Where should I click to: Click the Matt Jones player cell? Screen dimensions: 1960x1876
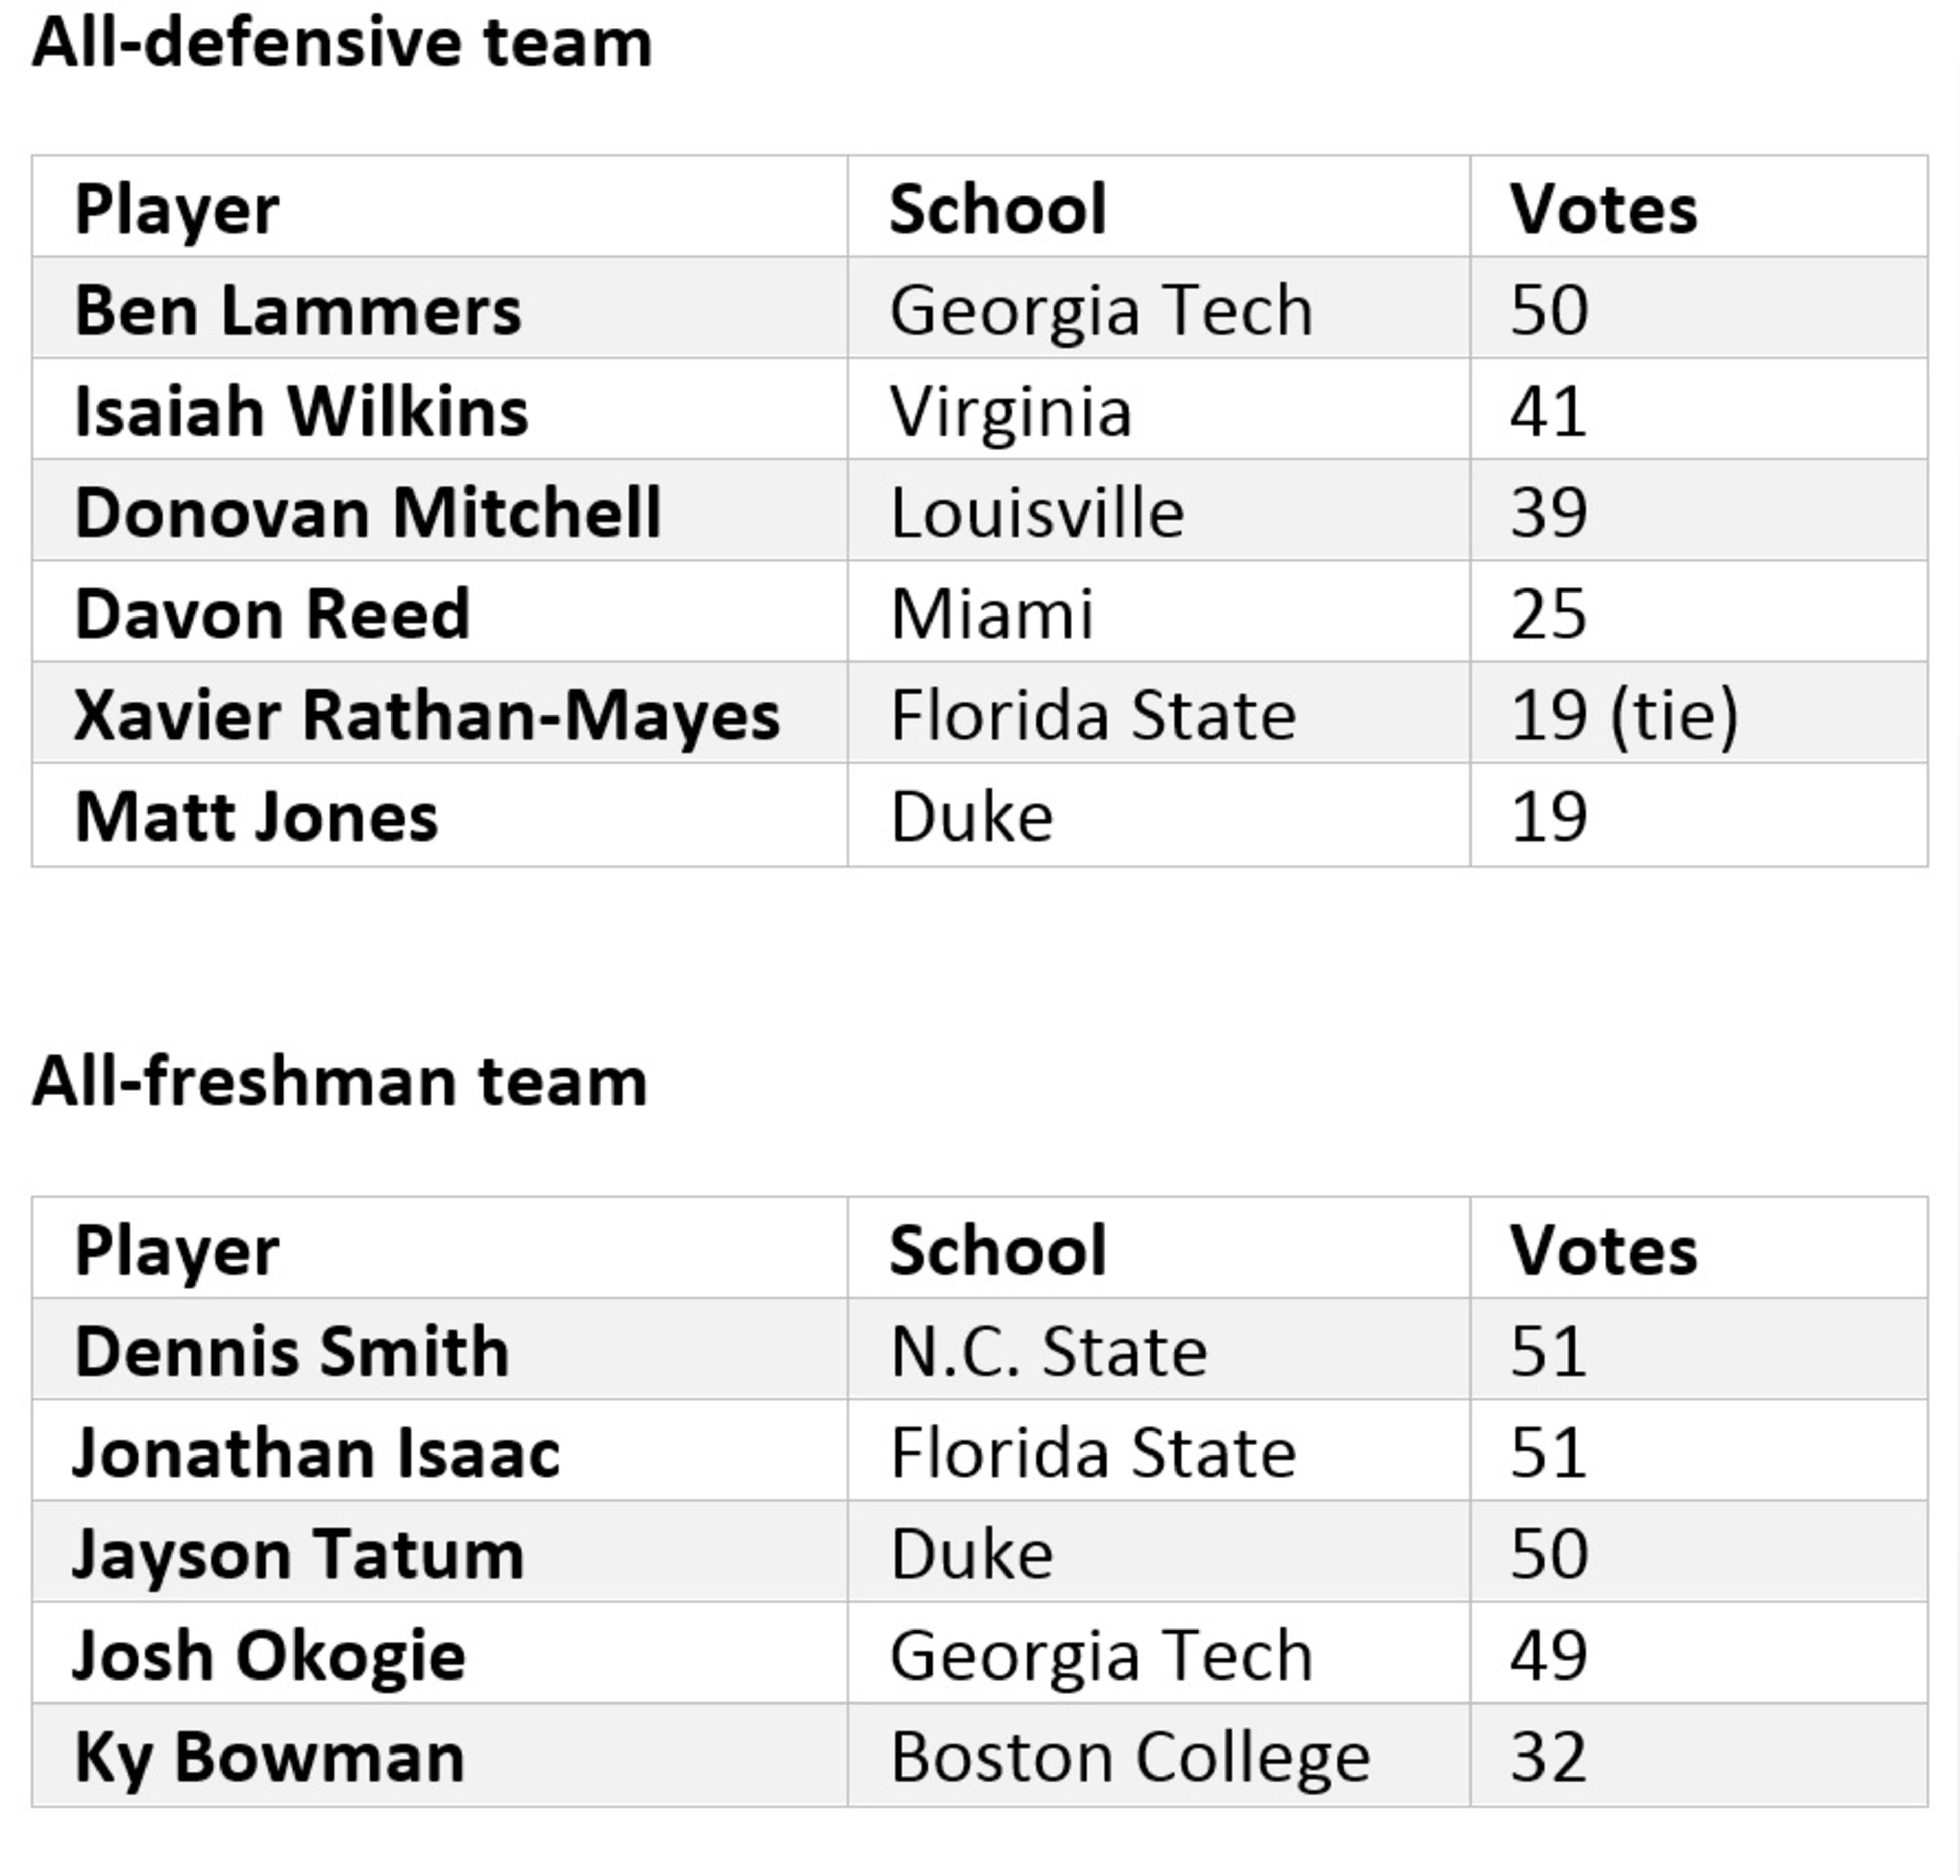pyautogui.click(x=257, y=817)
